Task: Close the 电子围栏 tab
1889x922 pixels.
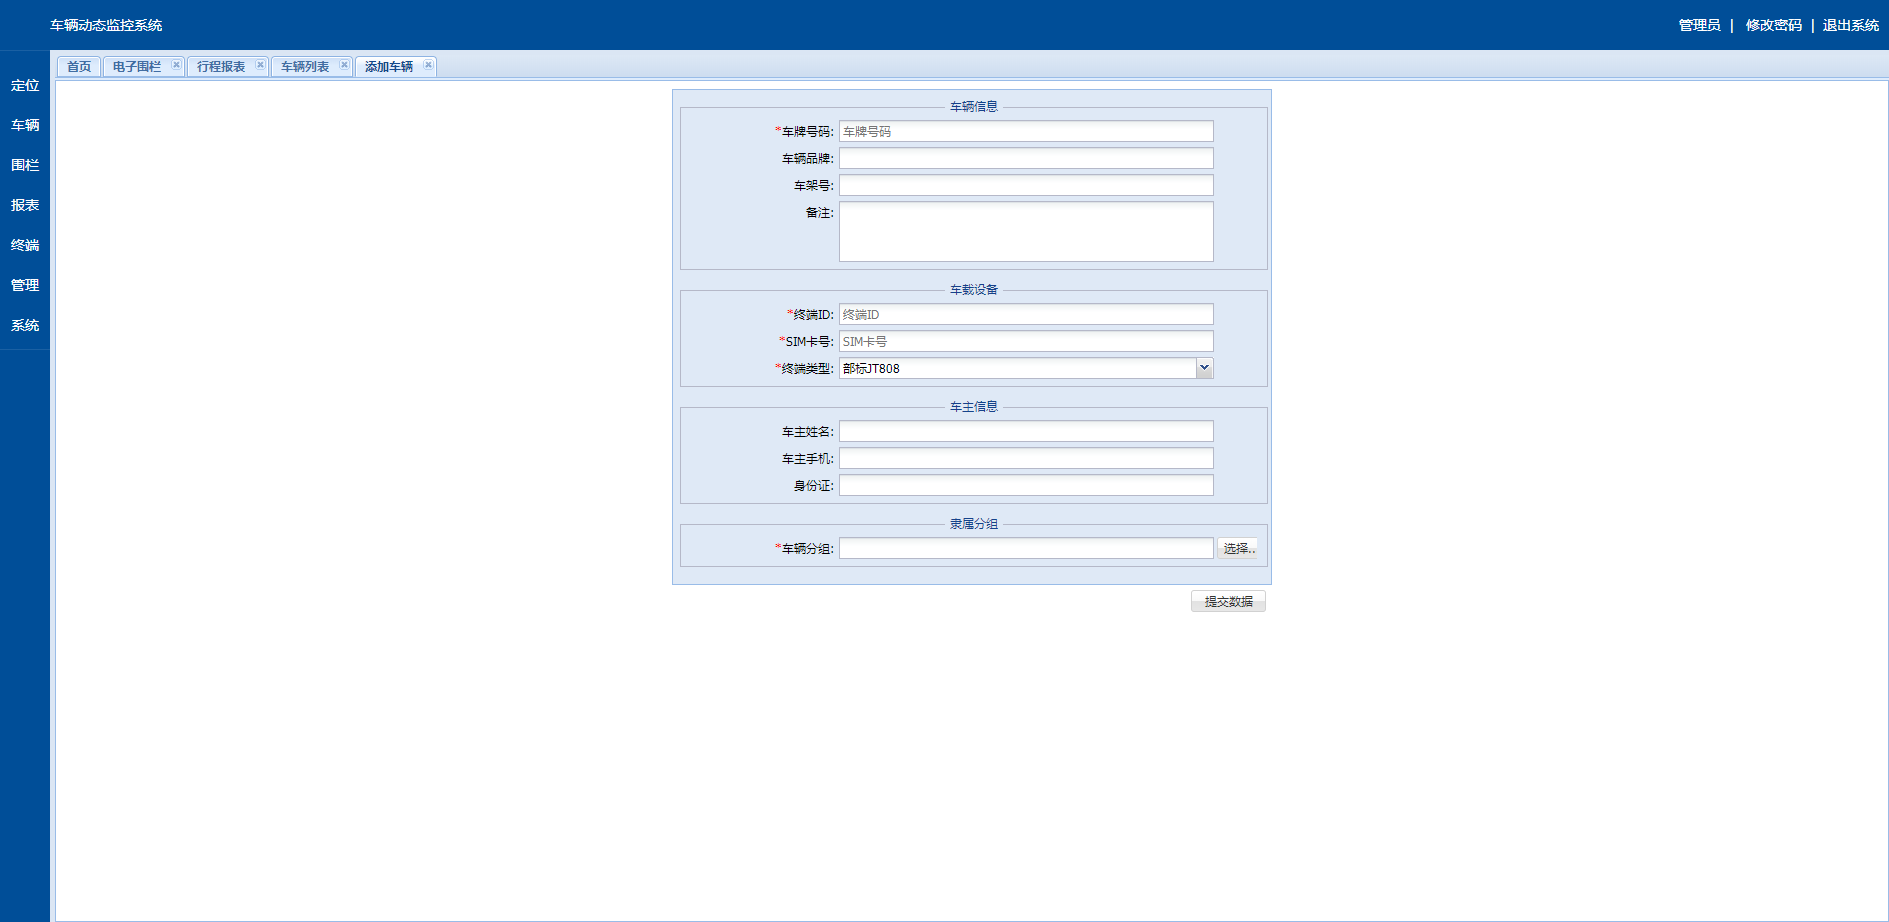Action: [x=176, y=65]
